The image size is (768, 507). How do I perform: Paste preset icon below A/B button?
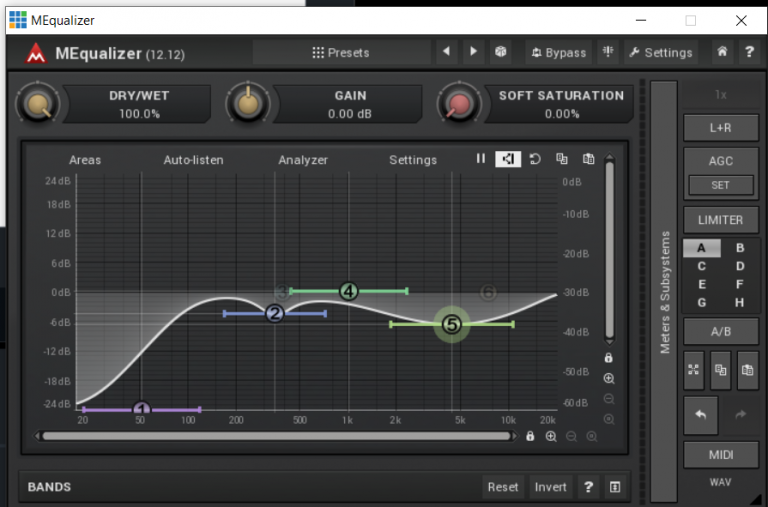click(x=747, y=370)
